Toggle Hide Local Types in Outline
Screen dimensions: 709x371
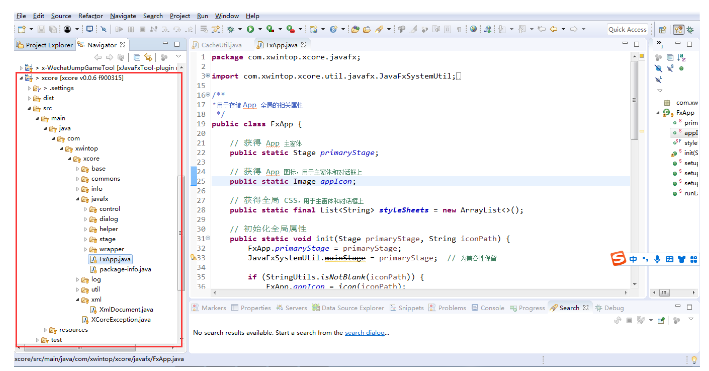[658, 79]
